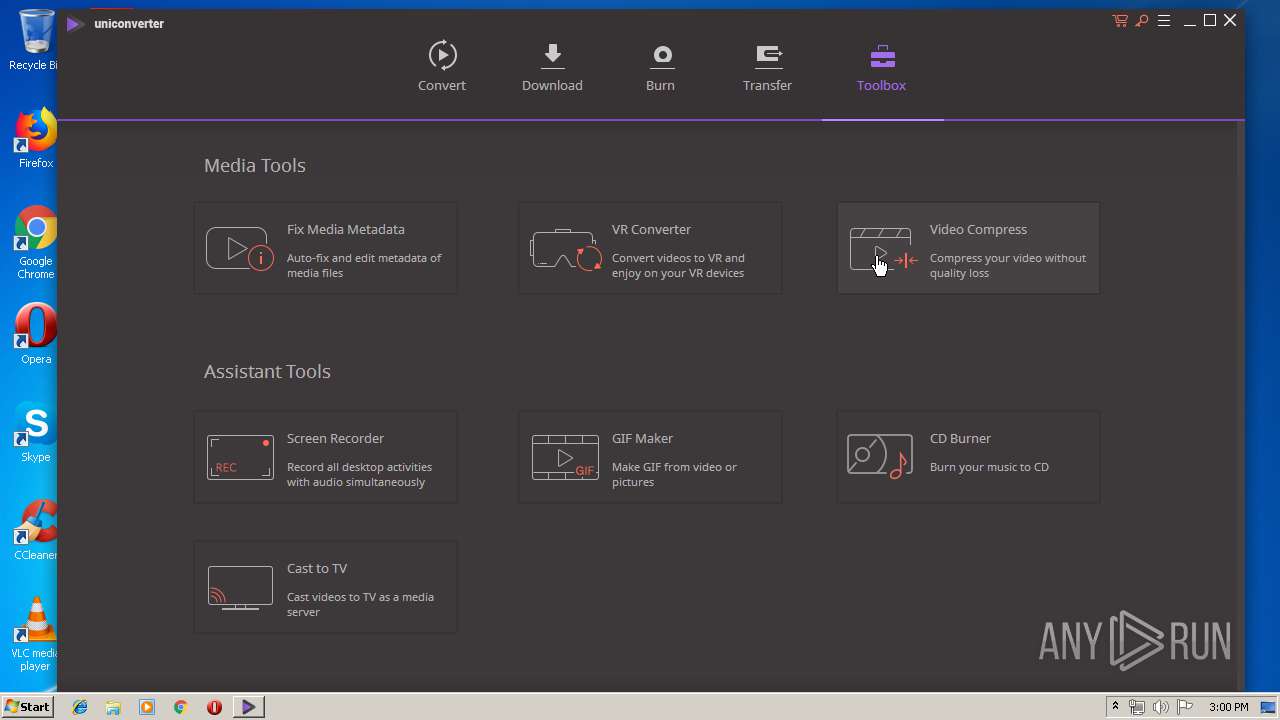
Task: Click the GIF Maker title text
Action: (x=642, y=438)
